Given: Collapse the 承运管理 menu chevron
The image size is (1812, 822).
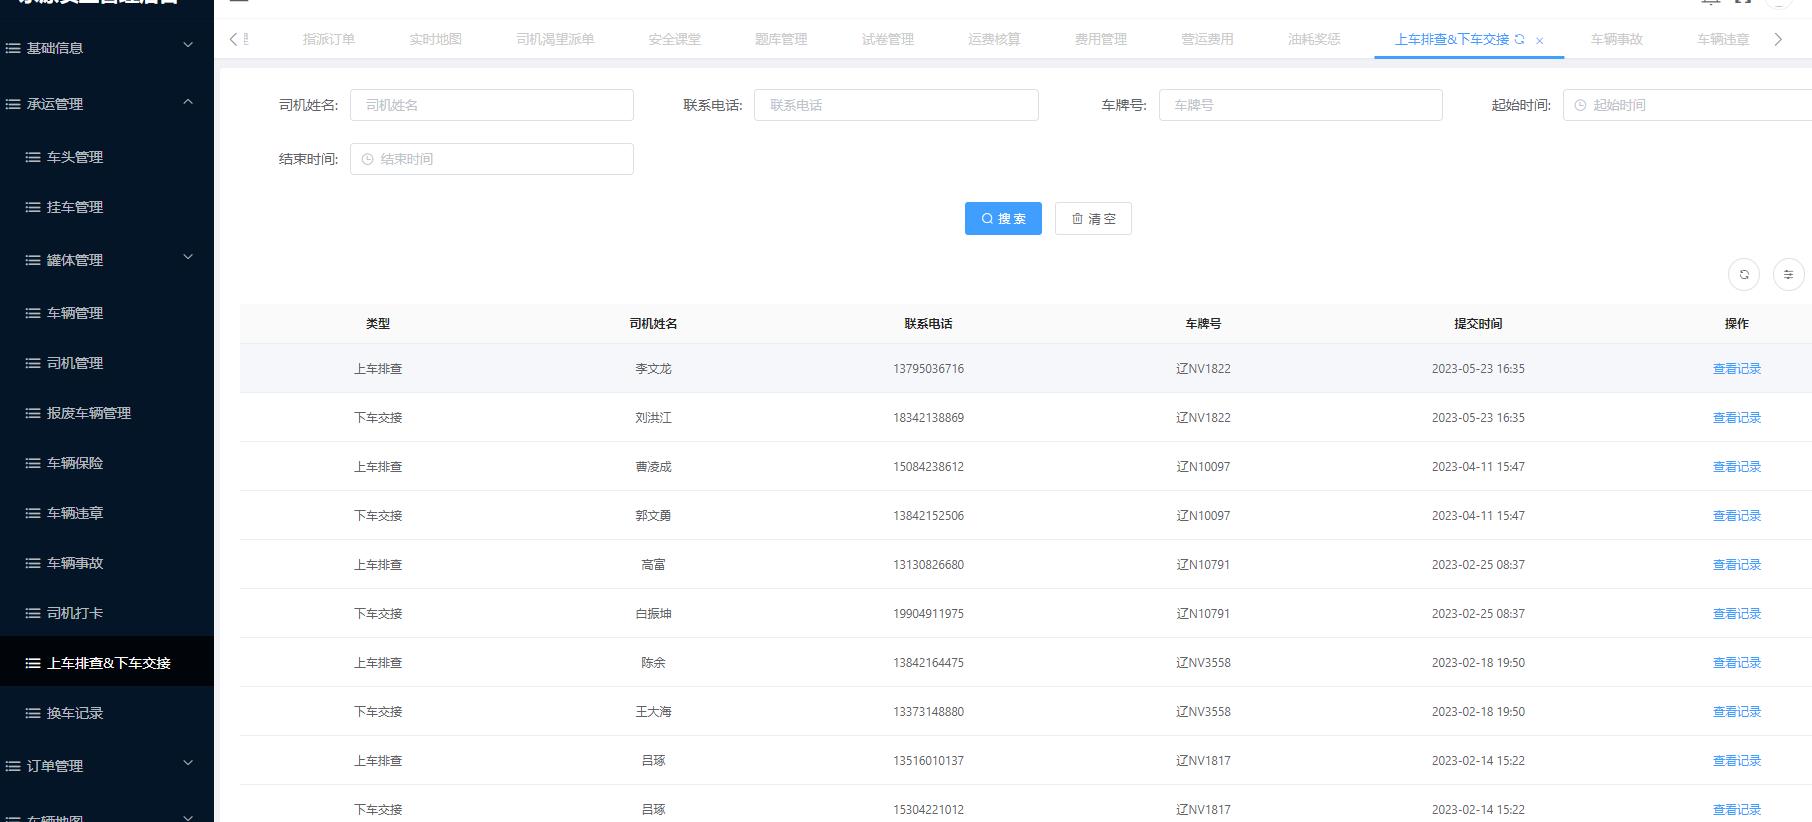Looking at the screenshot, I should click(x=187, y=102).
